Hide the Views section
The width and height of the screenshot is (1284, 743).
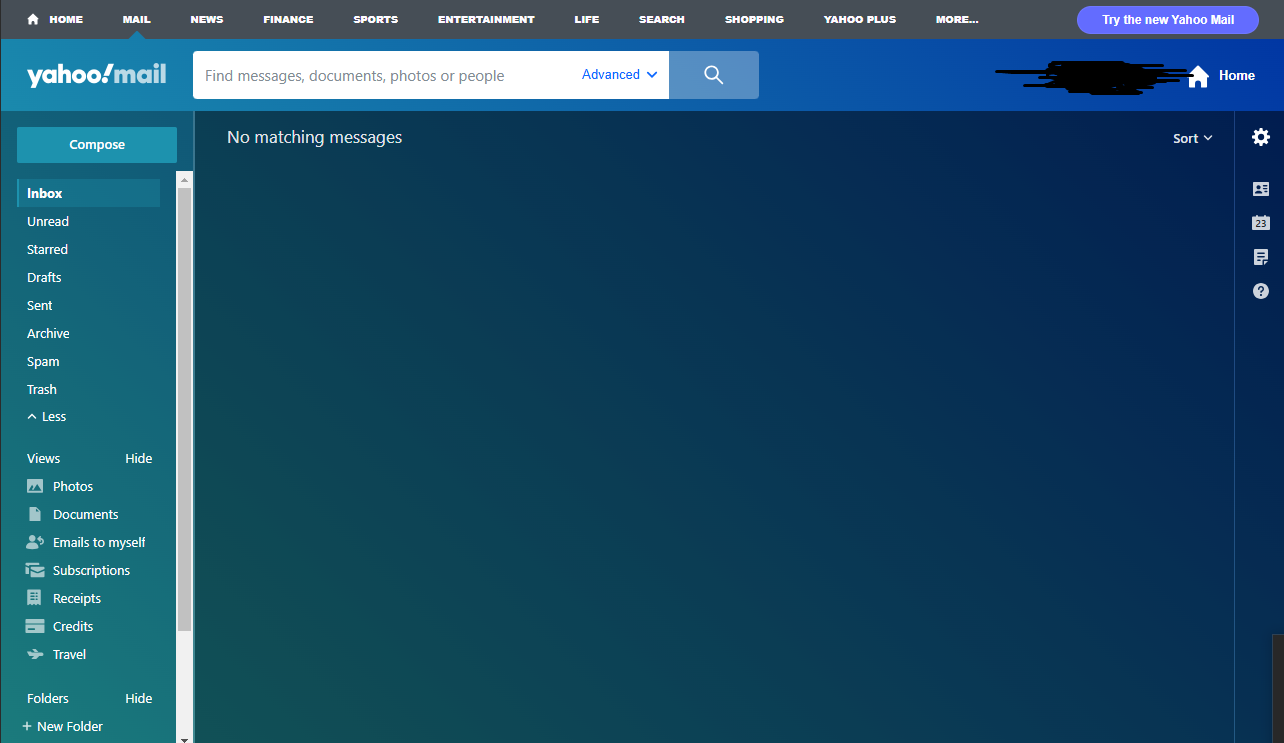[139, 458]
